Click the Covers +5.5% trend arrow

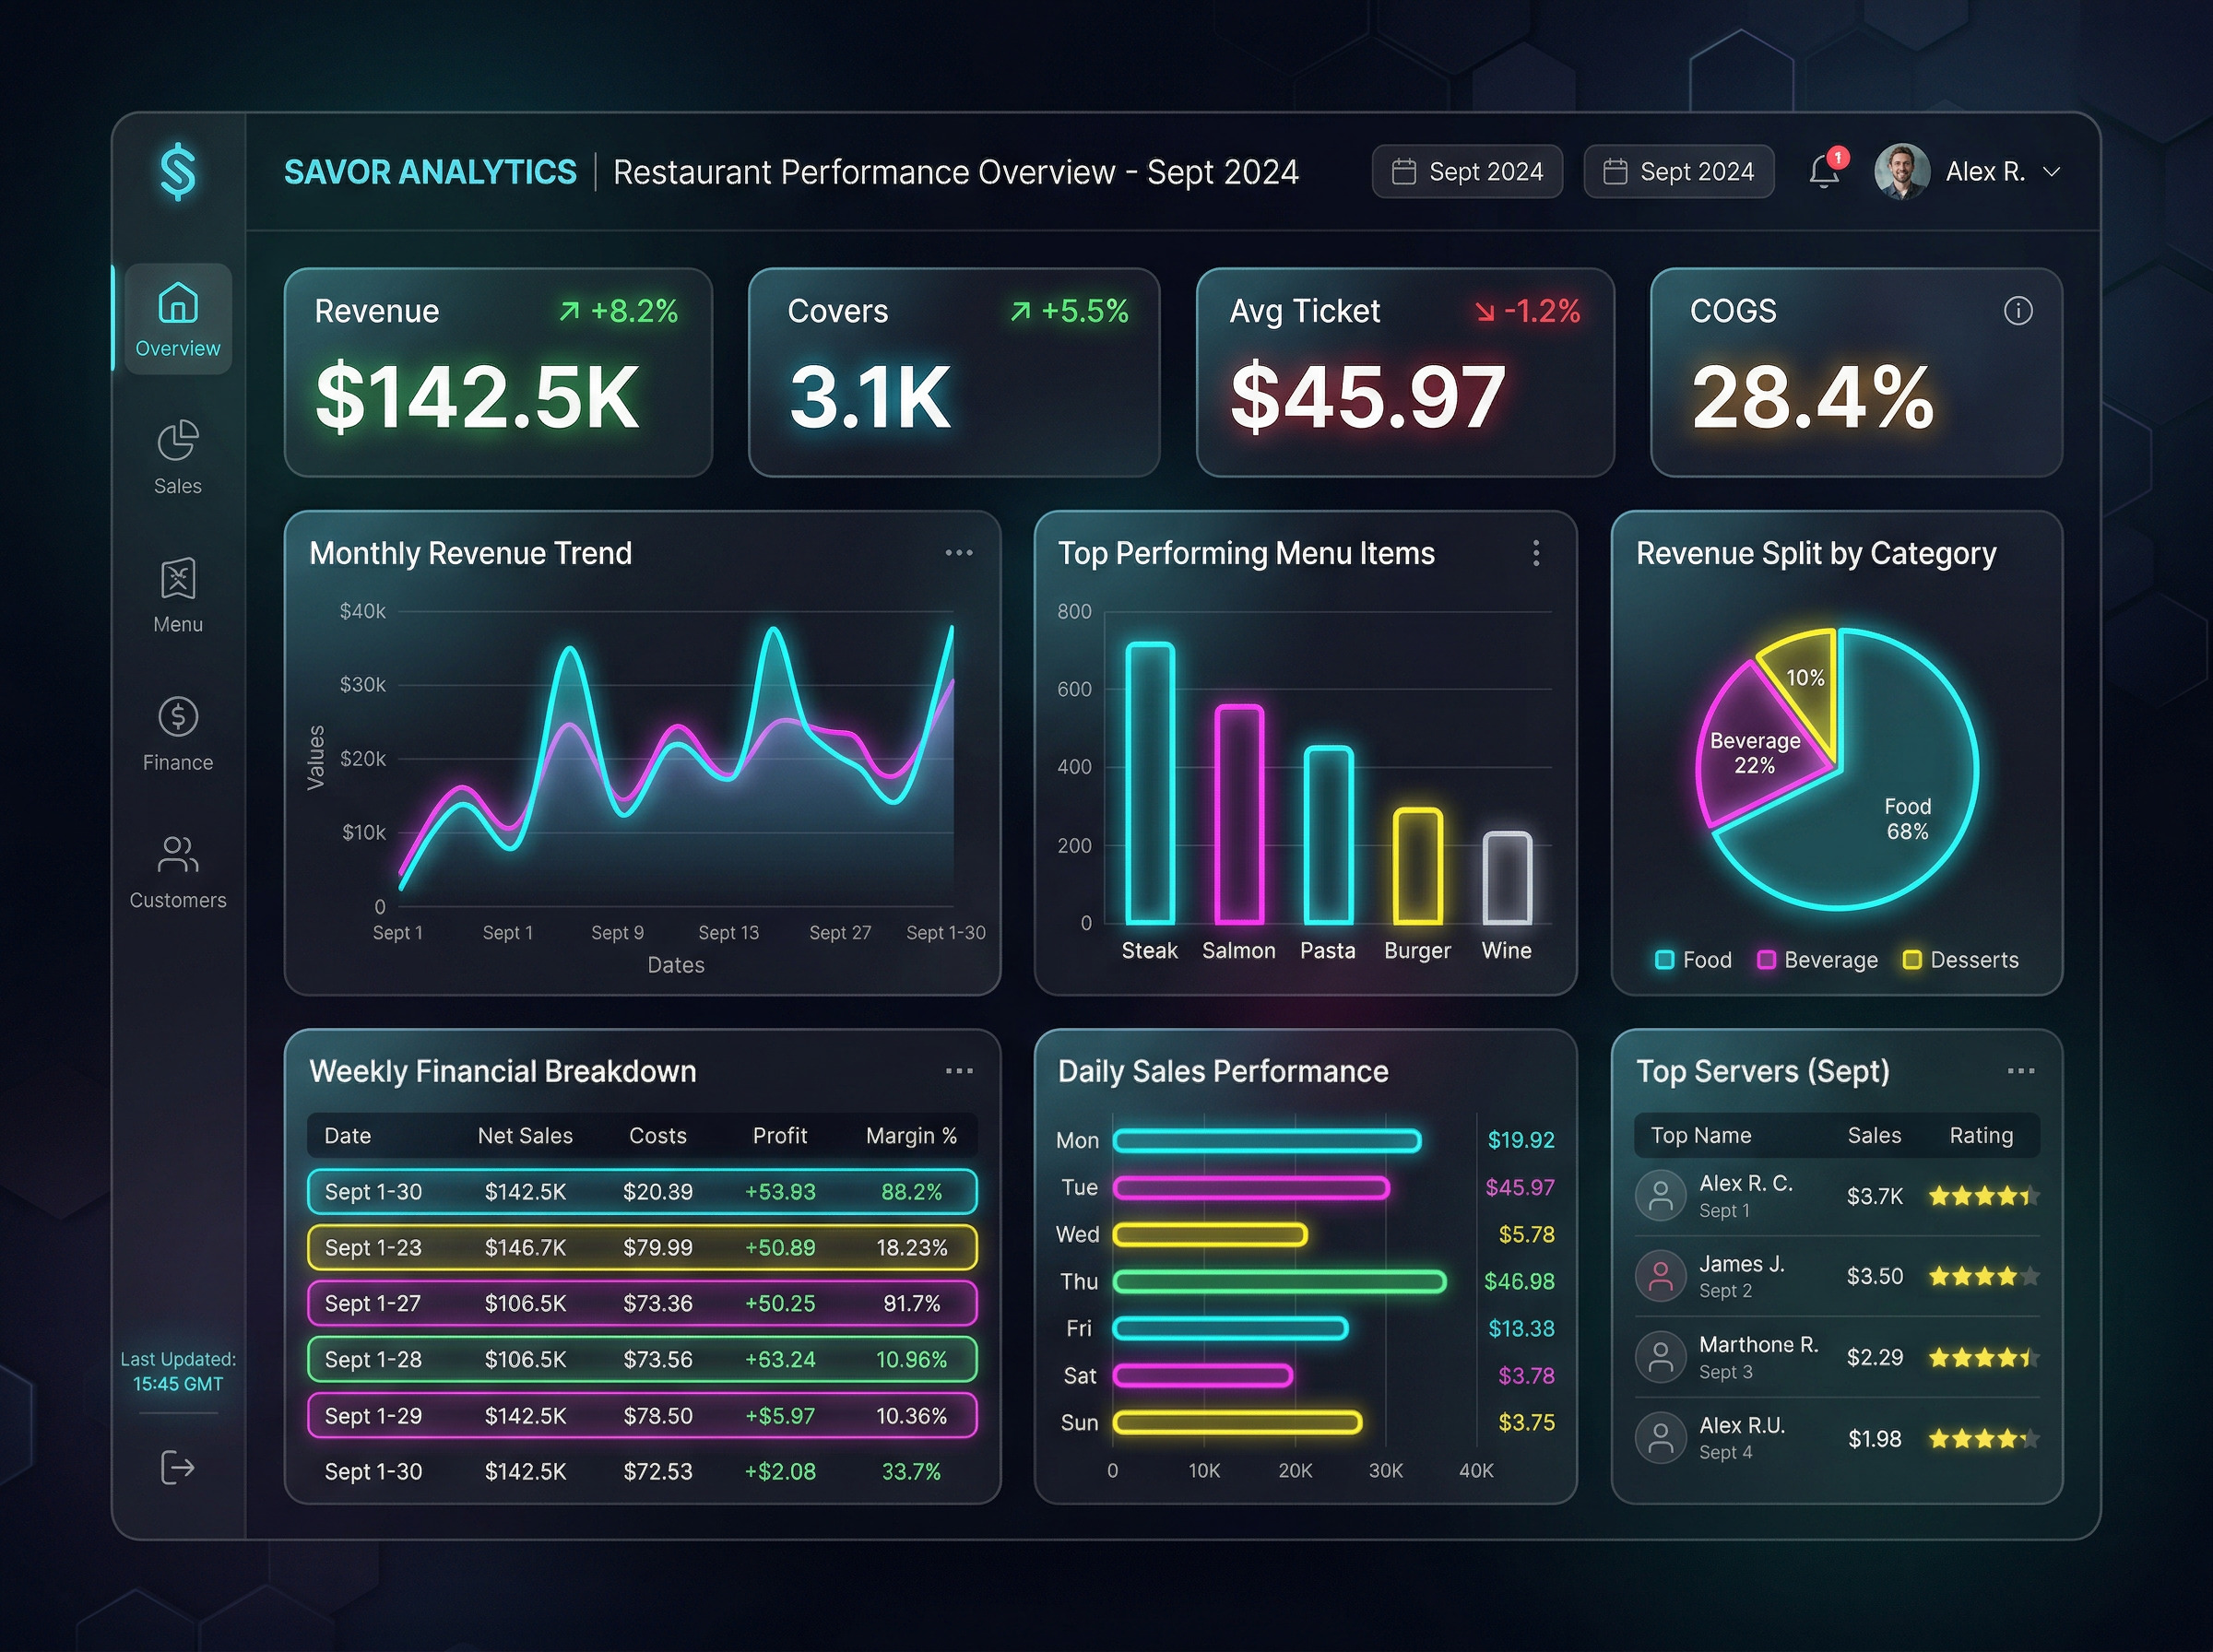pyautogui.click(x=1020, y=312)
